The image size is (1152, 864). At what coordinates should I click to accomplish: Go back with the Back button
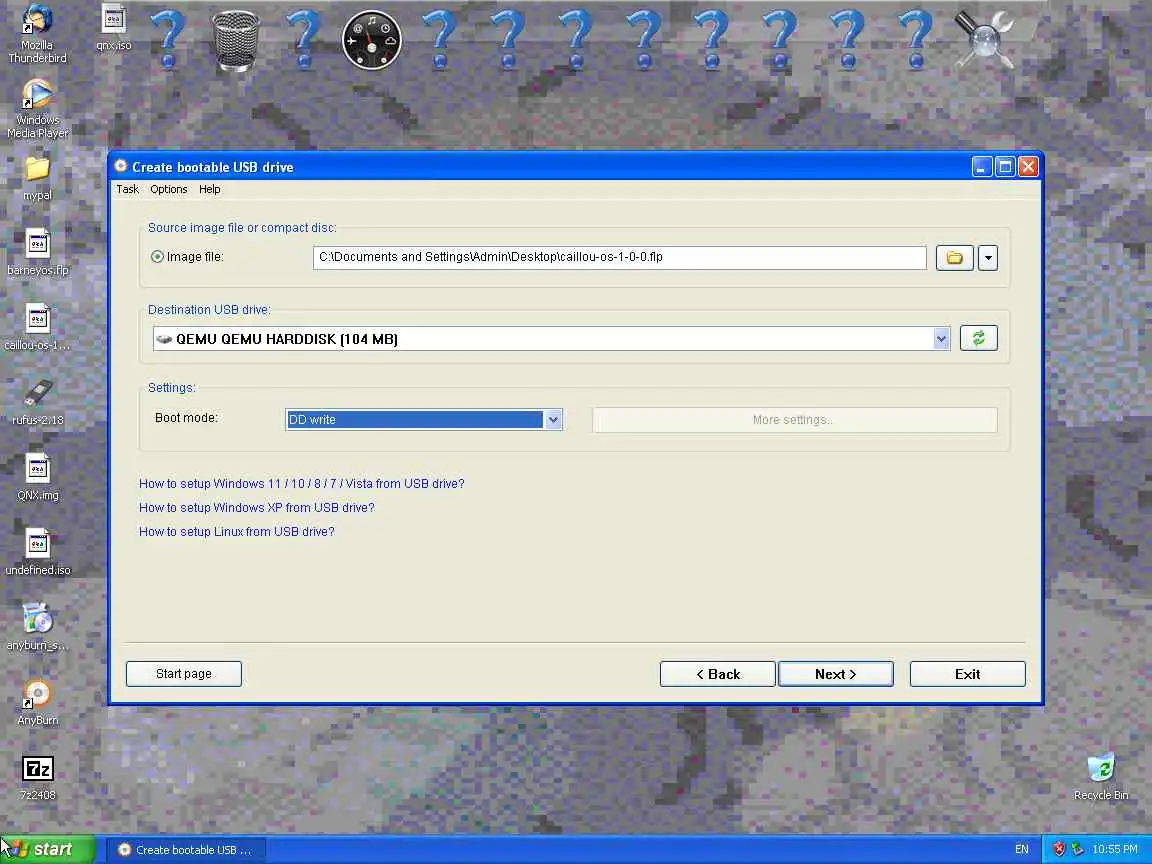pyautogui.click(x=718, y=674)
